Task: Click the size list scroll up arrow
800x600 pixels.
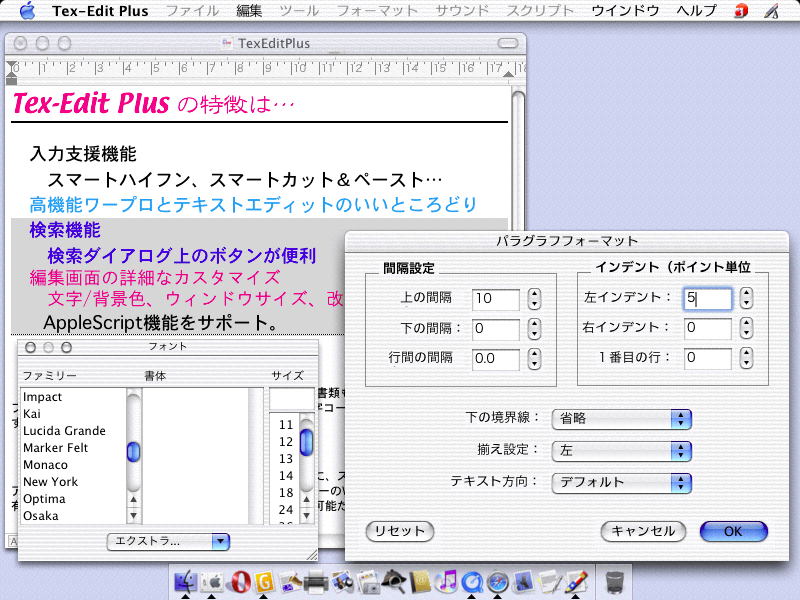Action: 306,499
